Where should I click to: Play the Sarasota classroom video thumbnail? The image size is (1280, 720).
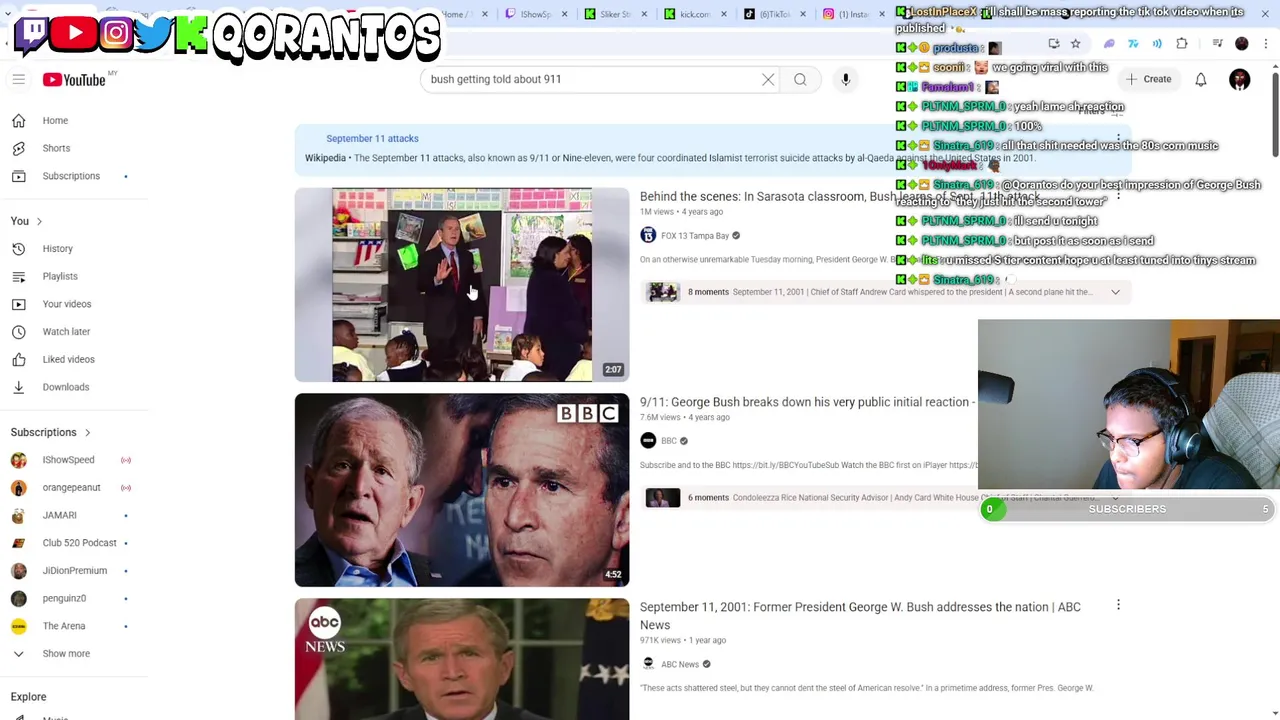462,285
